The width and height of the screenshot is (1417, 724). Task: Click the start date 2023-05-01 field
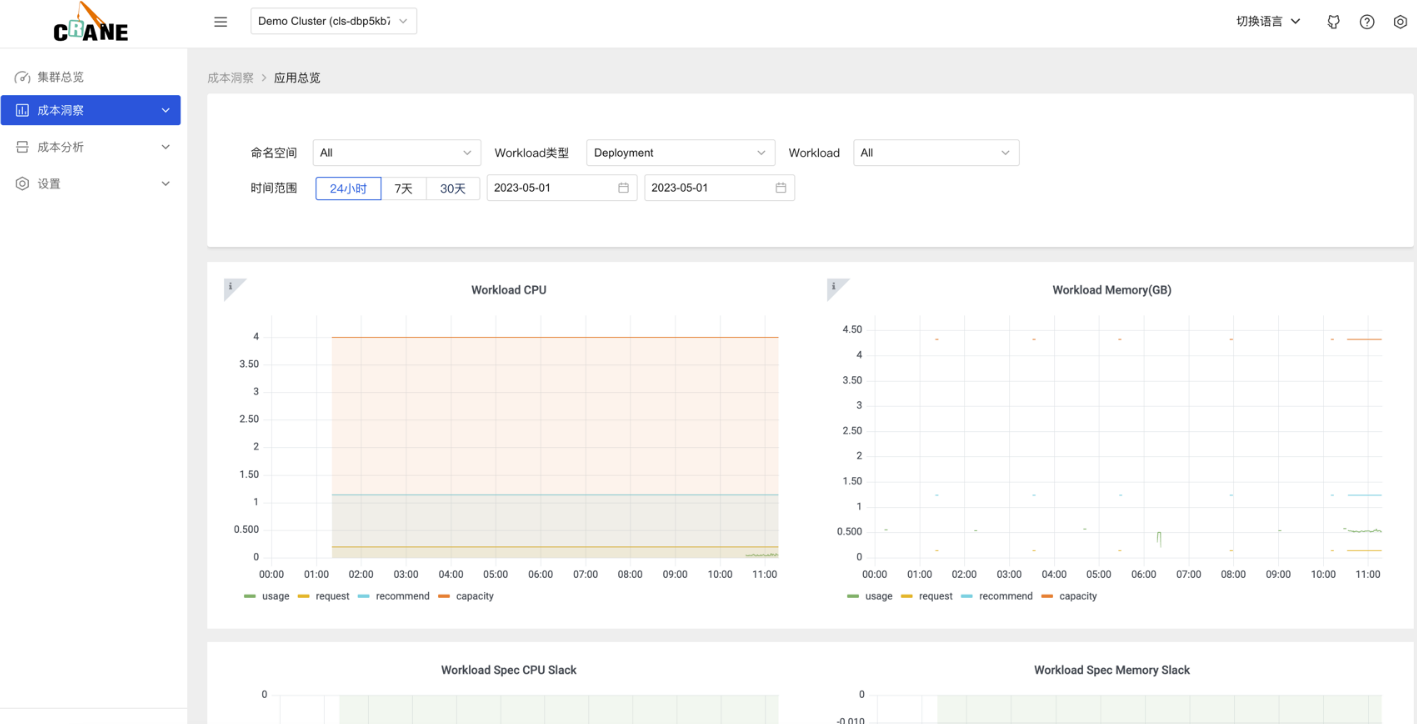[560, 188]
